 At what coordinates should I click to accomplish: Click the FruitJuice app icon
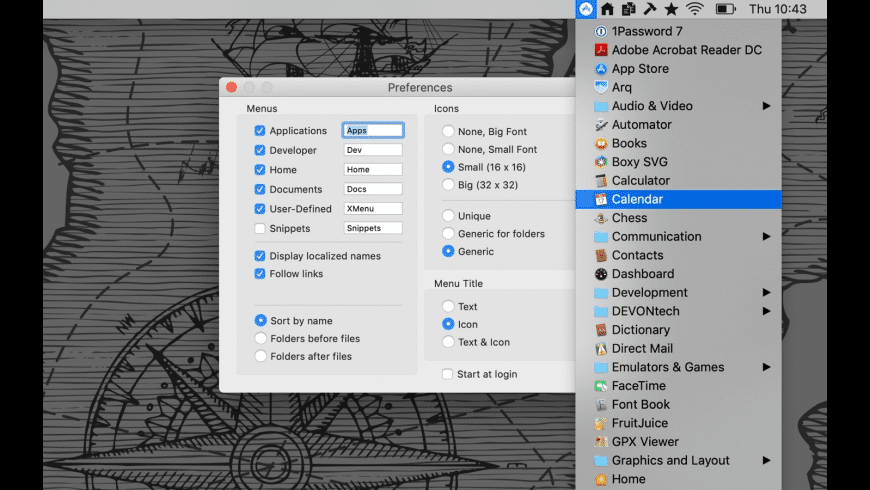(x=601, y=423)
